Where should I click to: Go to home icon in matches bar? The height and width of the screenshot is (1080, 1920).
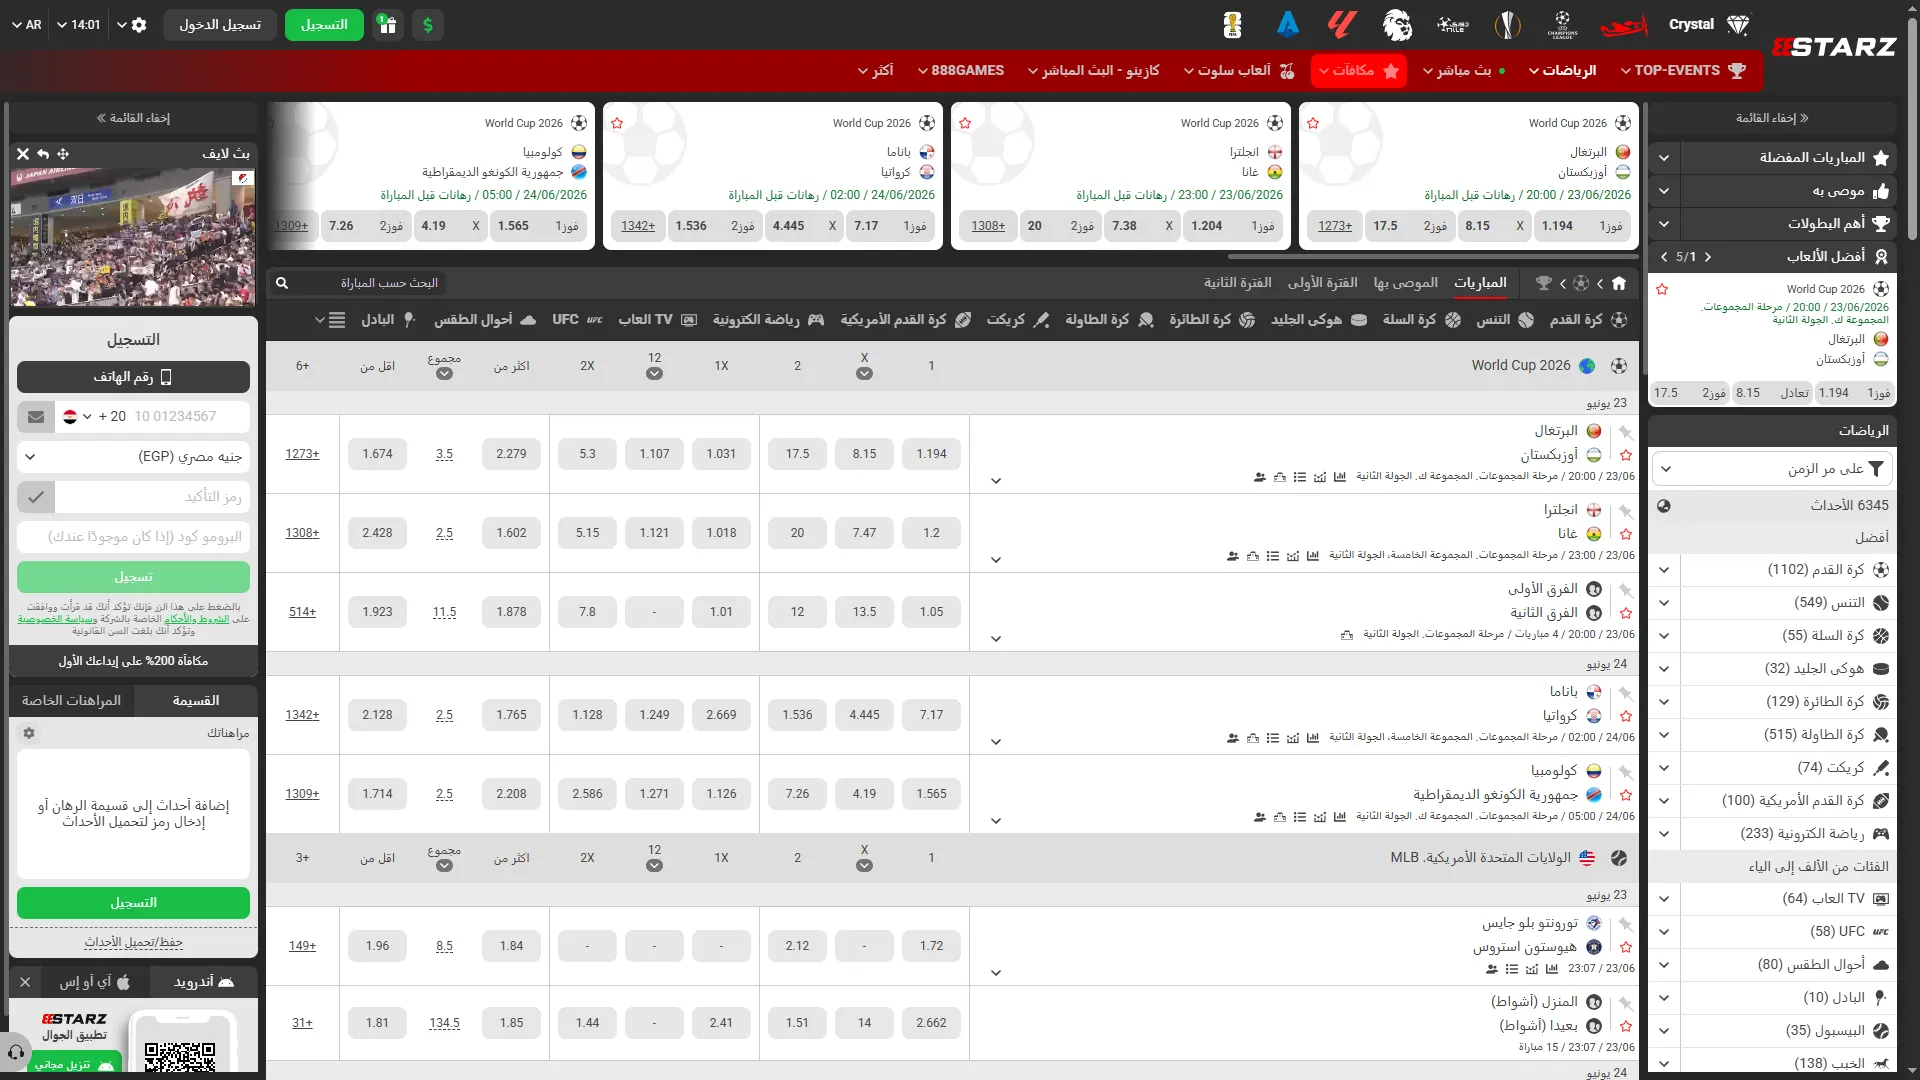[1619, 283]
